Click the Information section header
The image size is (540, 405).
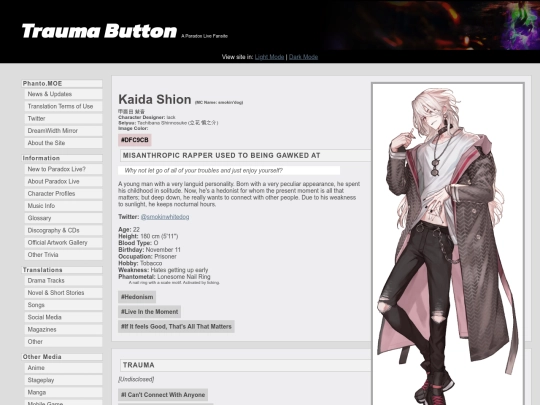(62, 158)
